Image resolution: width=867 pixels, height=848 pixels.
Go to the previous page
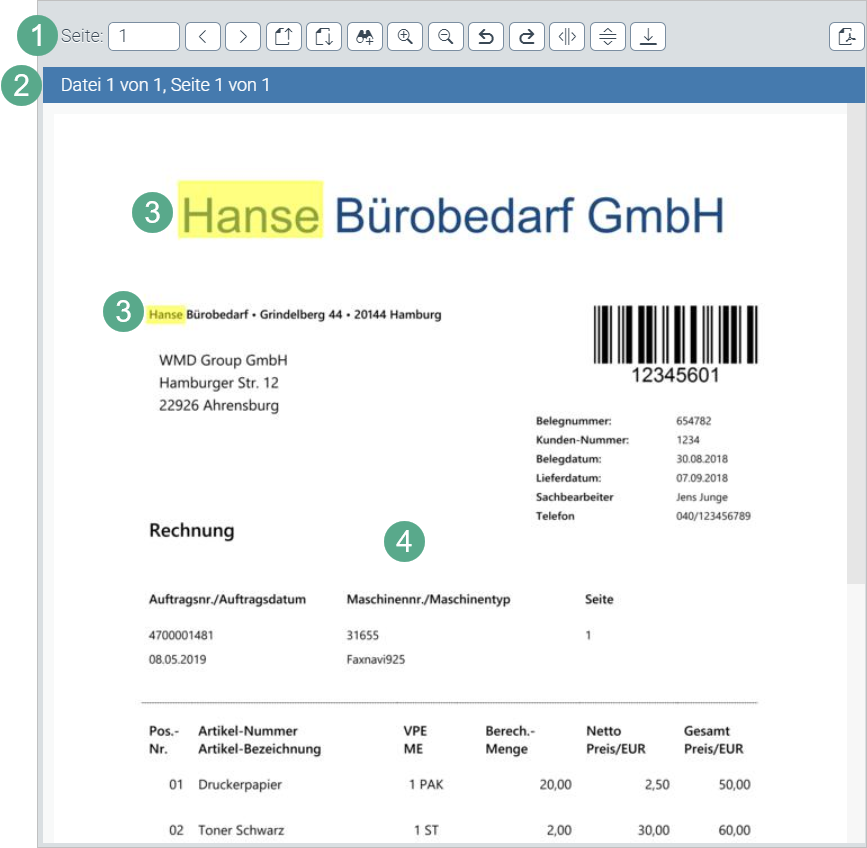coord(203,36)
